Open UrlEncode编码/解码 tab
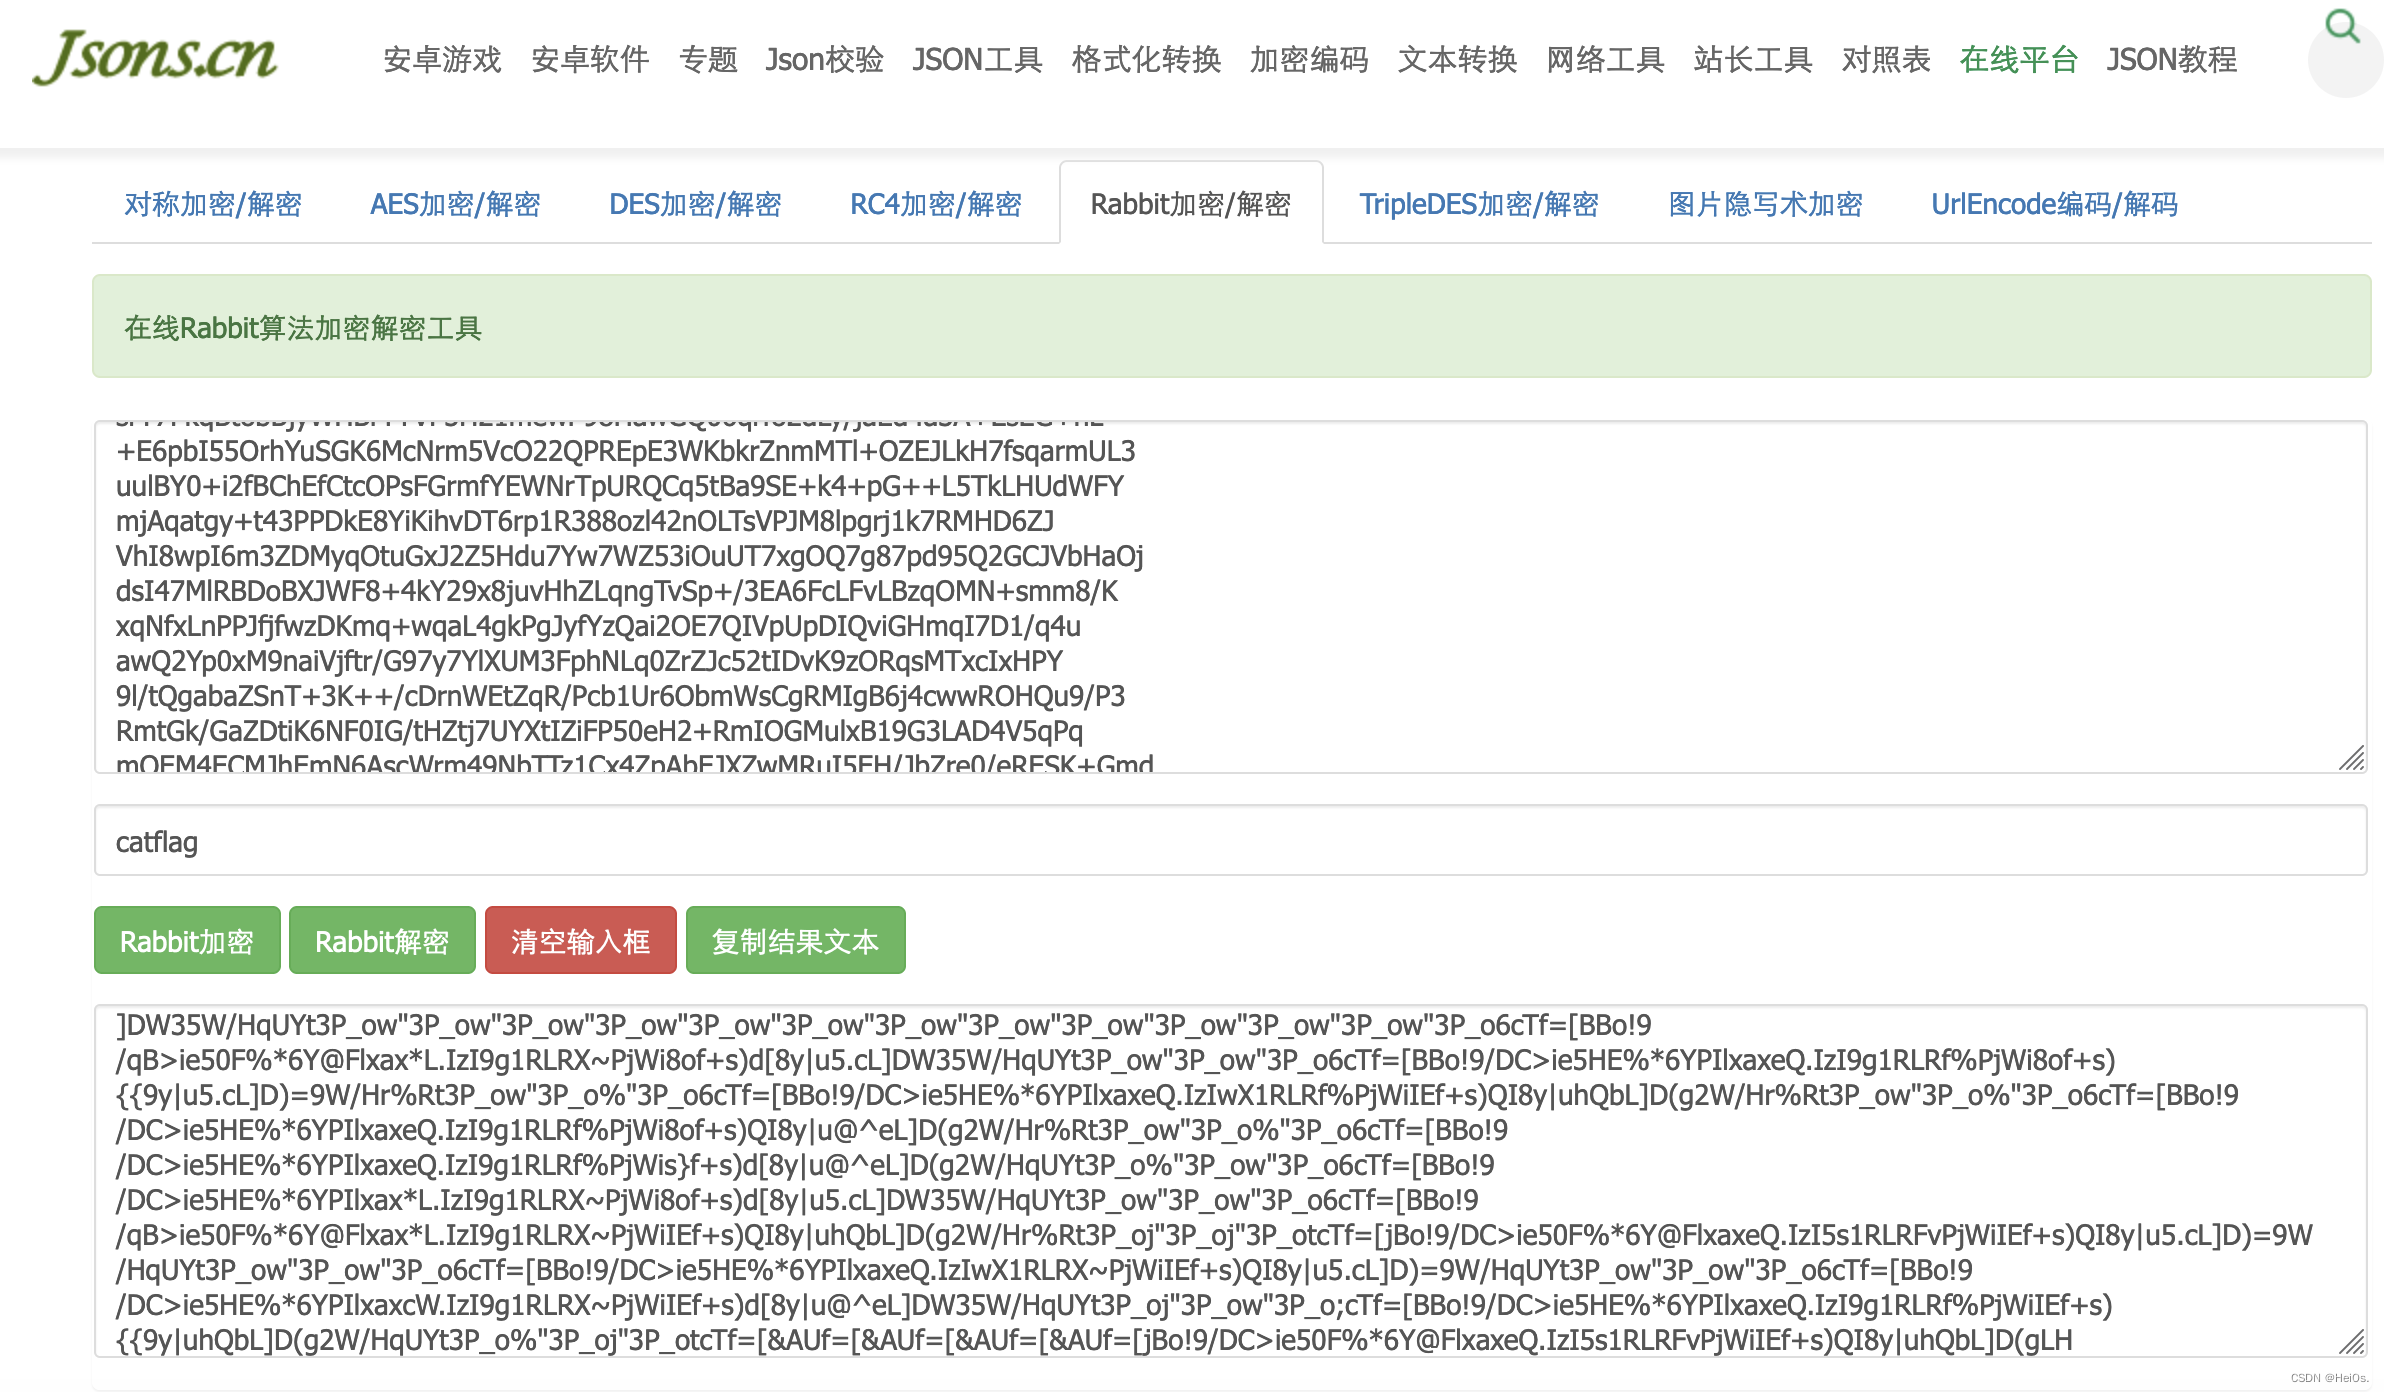 pos(2054,205)
